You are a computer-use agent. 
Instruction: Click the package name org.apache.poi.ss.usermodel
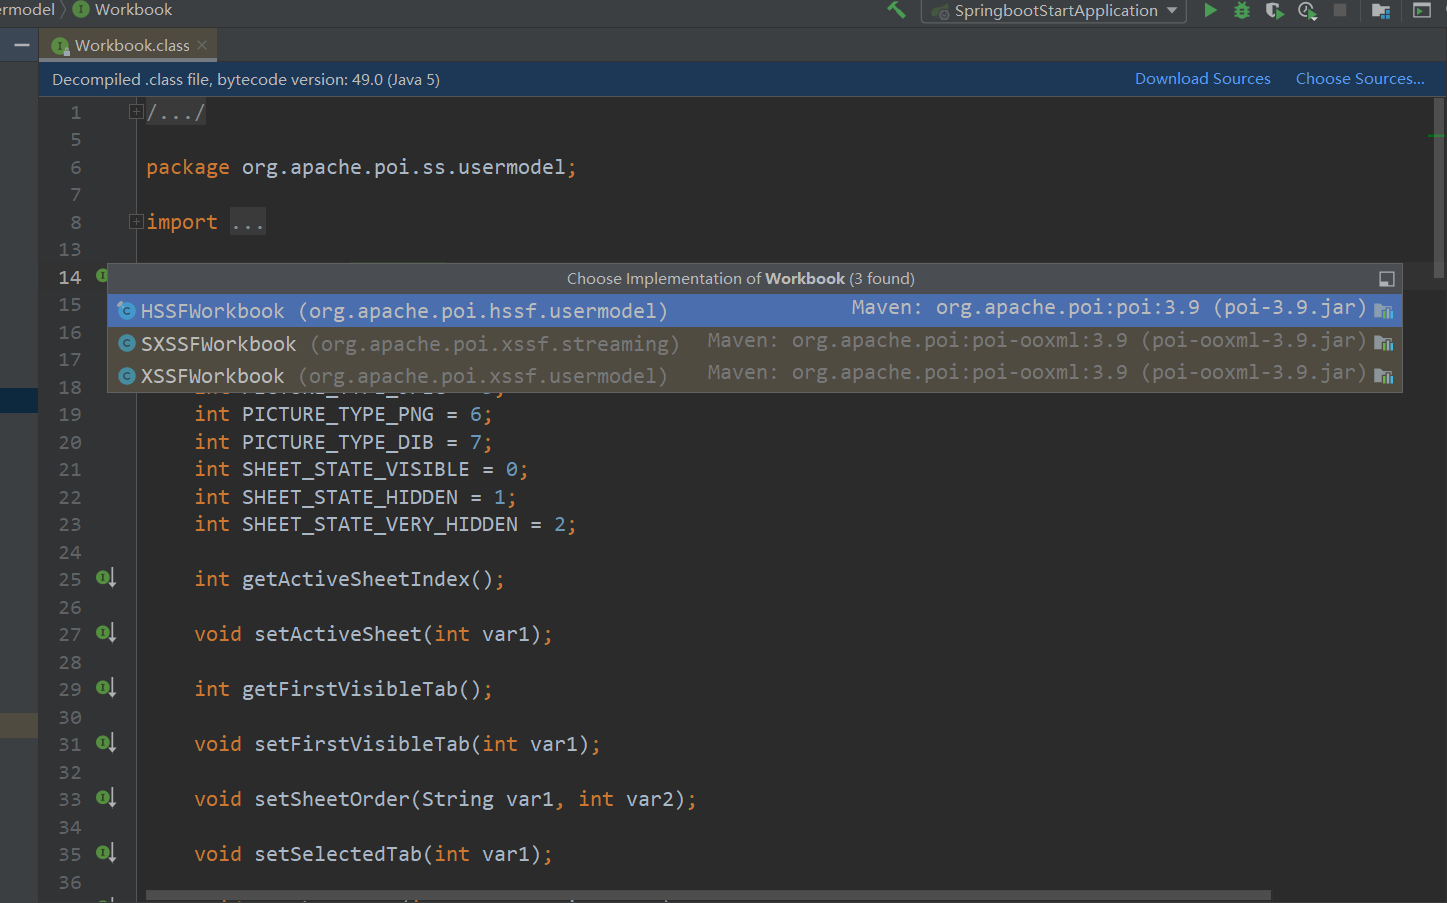[x=404, y=167]
